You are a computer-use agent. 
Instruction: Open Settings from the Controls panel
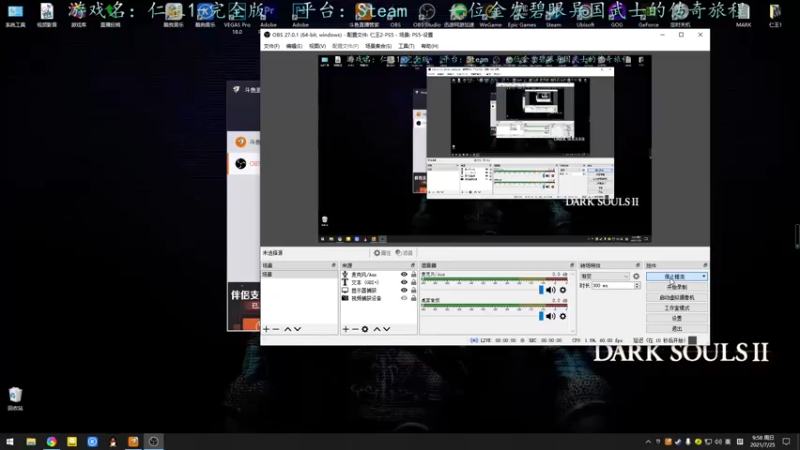point(677,318)
